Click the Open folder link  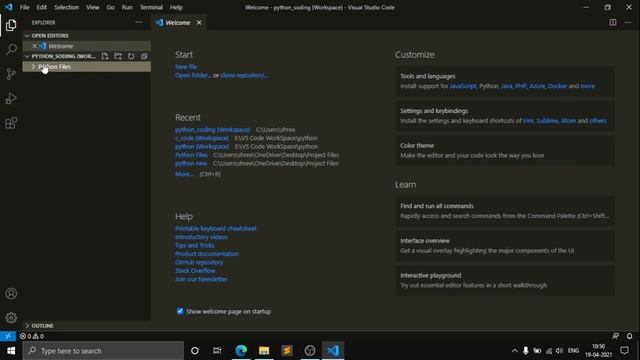(193, 75)
